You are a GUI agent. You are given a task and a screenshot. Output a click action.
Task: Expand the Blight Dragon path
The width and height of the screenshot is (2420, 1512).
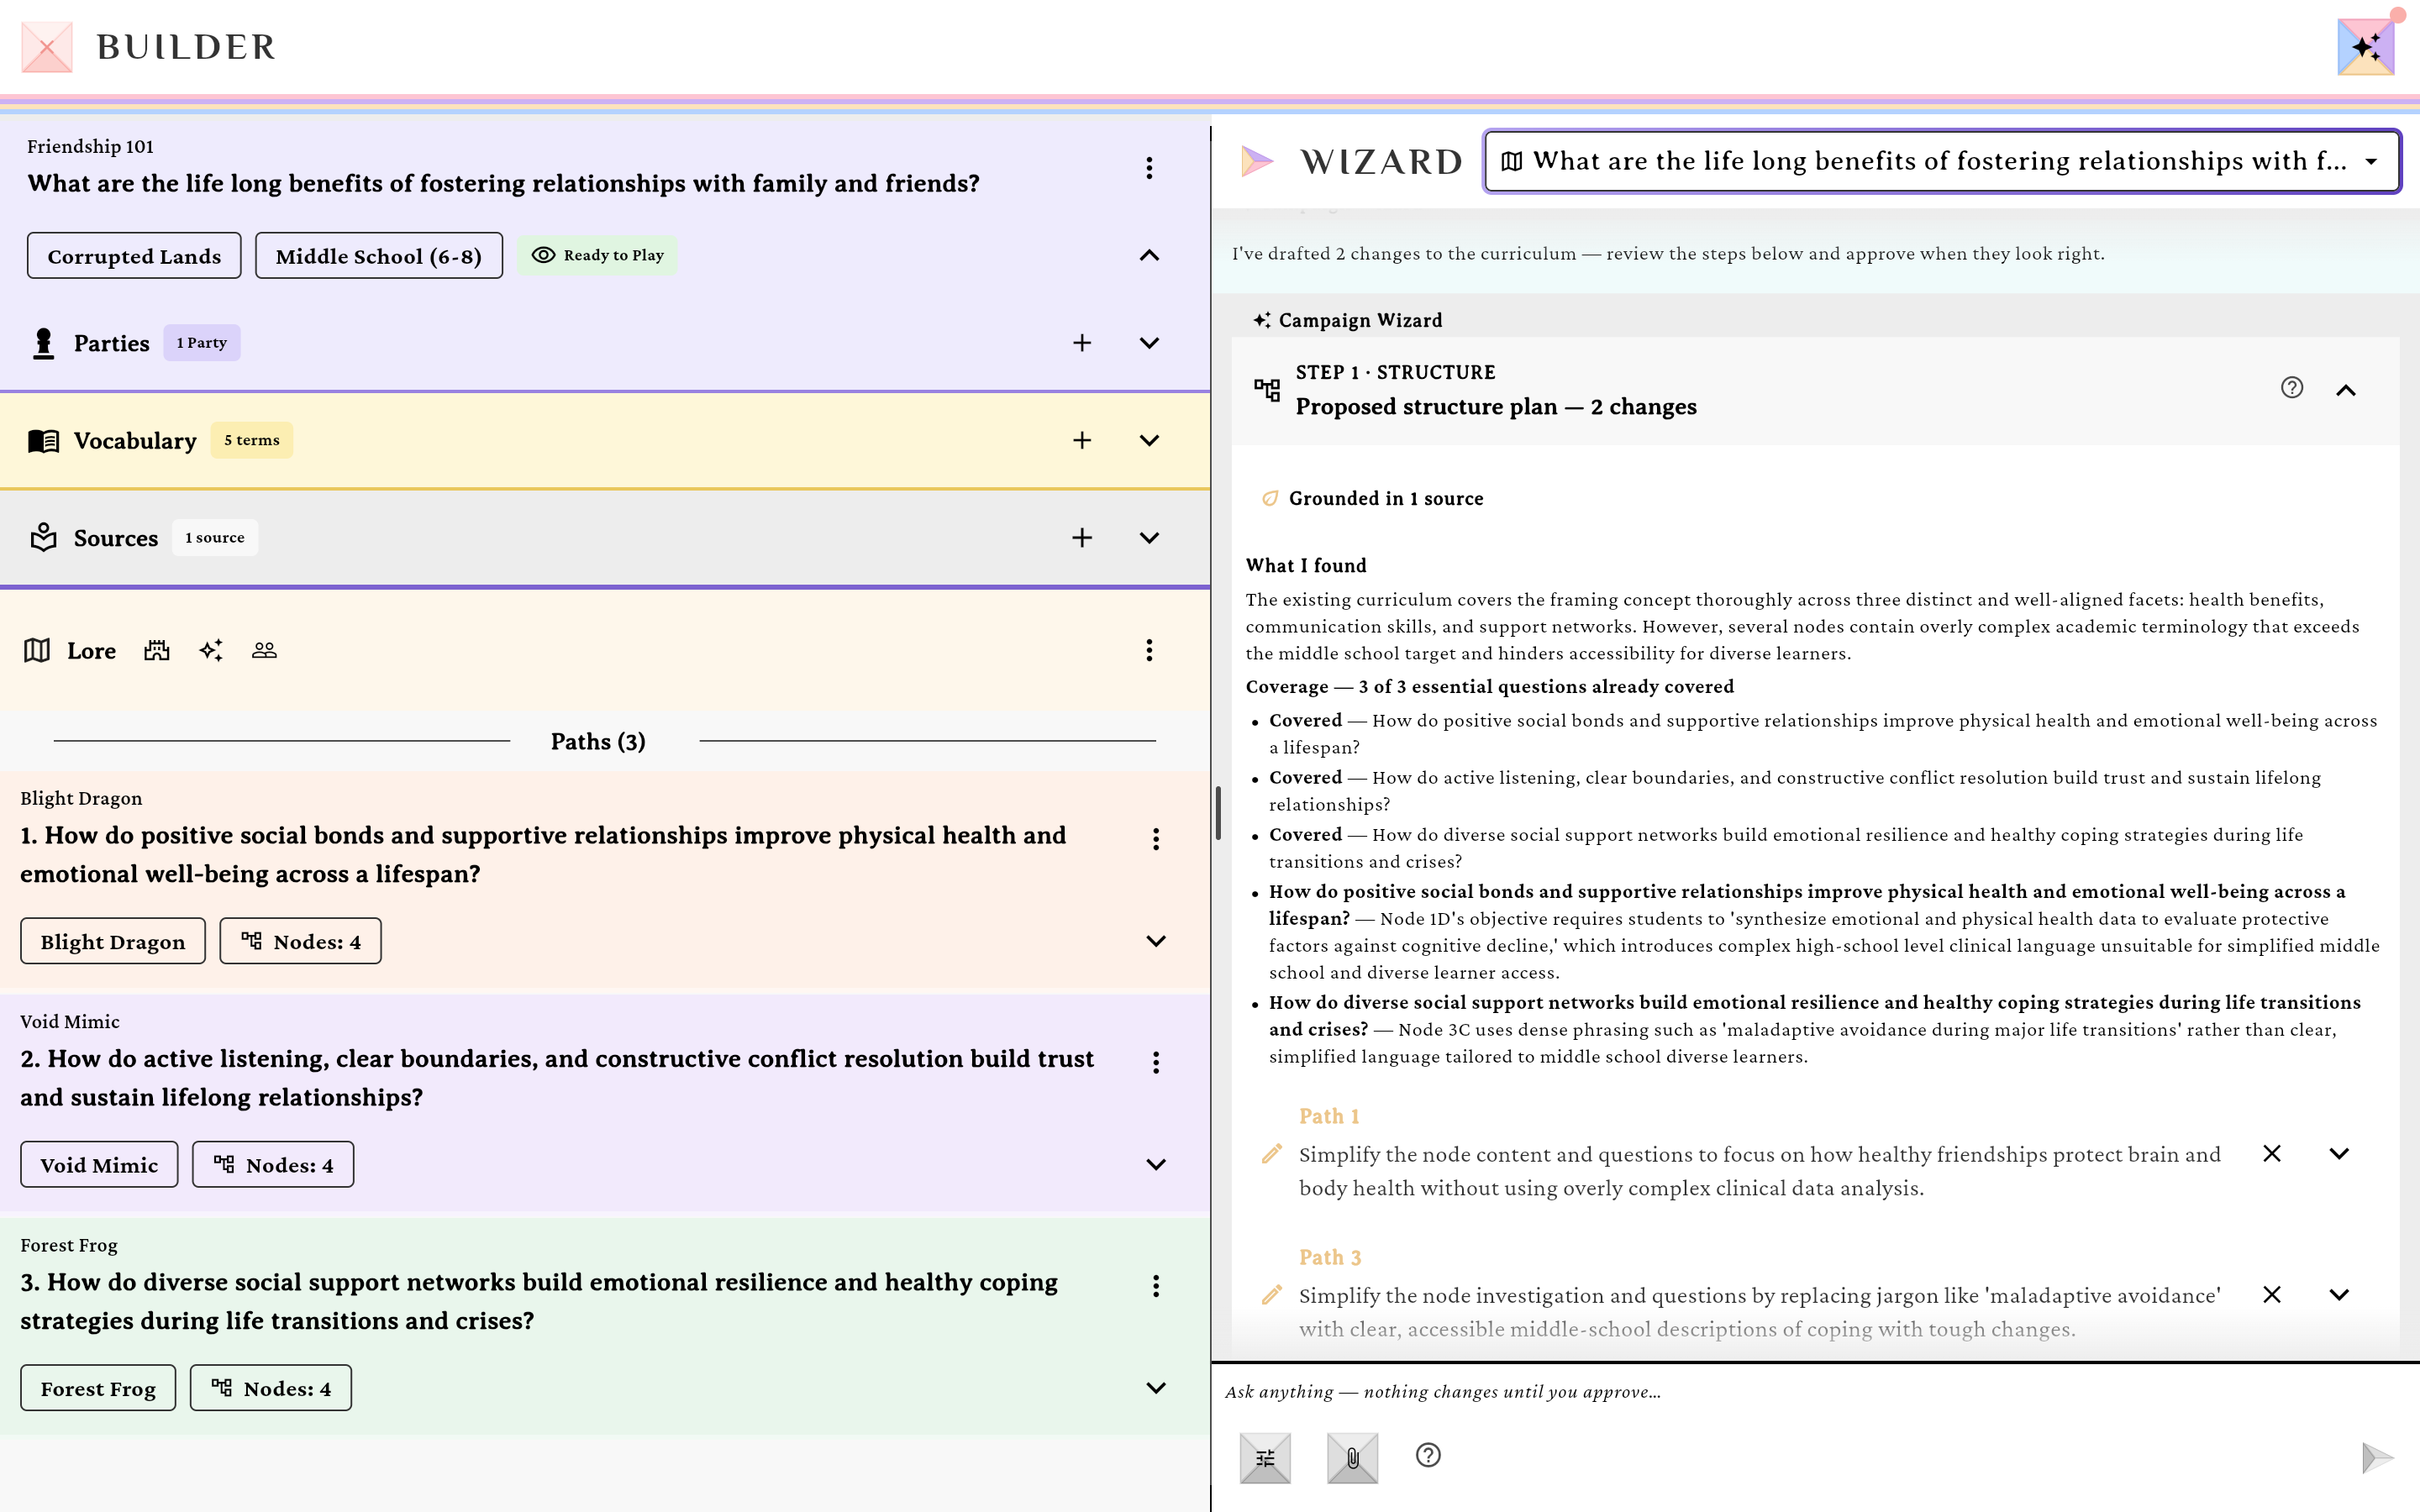click(1156, 941)
